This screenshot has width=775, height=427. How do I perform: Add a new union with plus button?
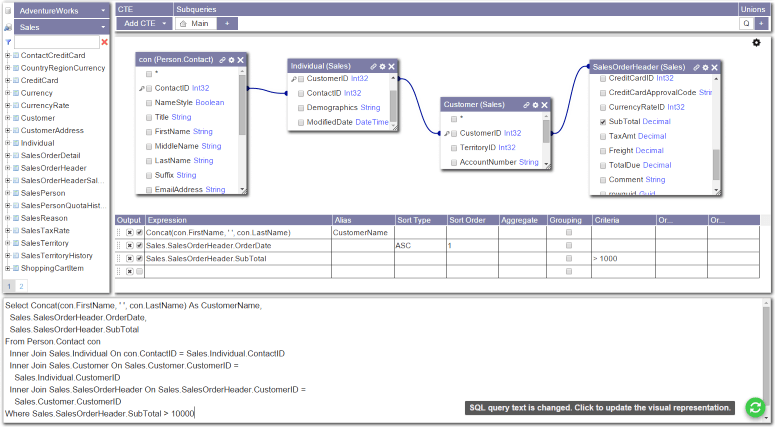761,23
